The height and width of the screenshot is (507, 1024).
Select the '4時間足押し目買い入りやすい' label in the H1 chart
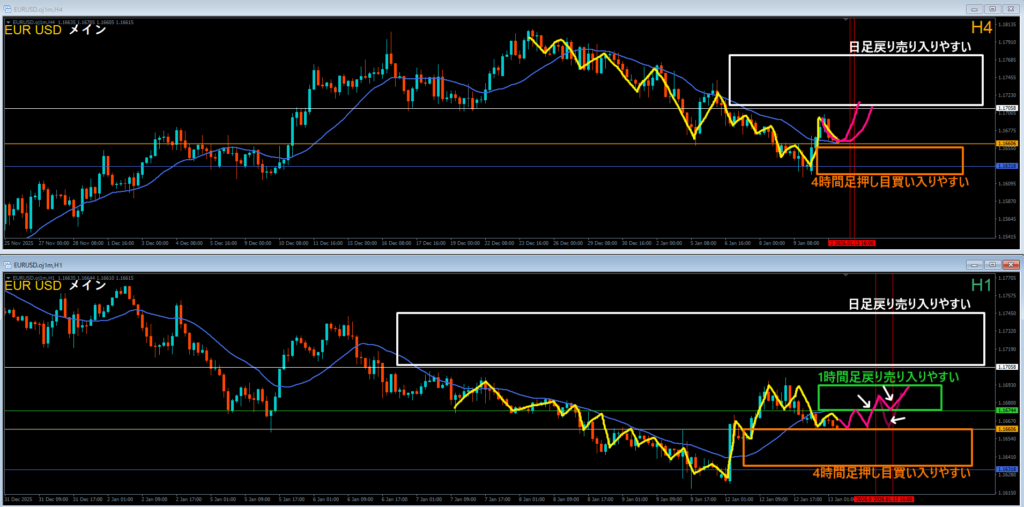(891, 472)
